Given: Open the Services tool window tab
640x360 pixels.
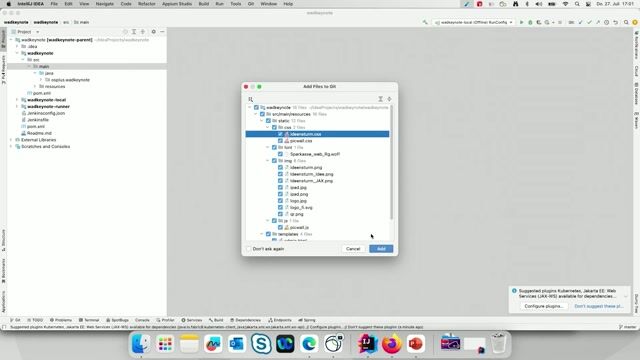Looking at the screenshot, I should coord(191,320).
